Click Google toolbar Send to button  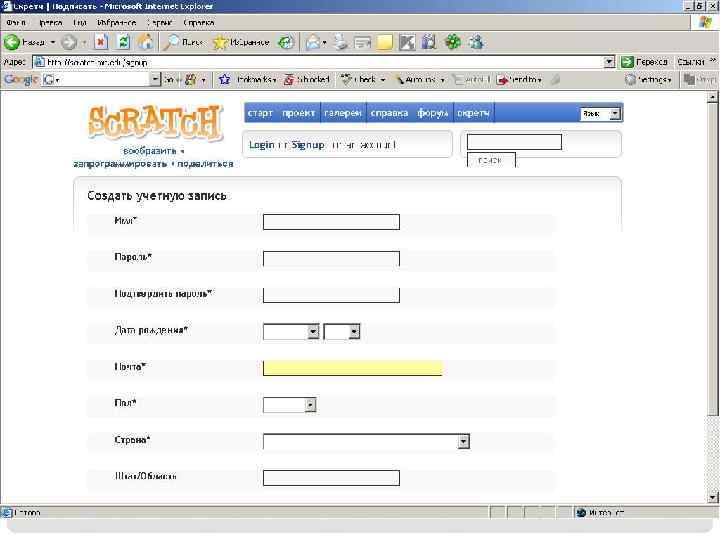click(x=519, y=79)
